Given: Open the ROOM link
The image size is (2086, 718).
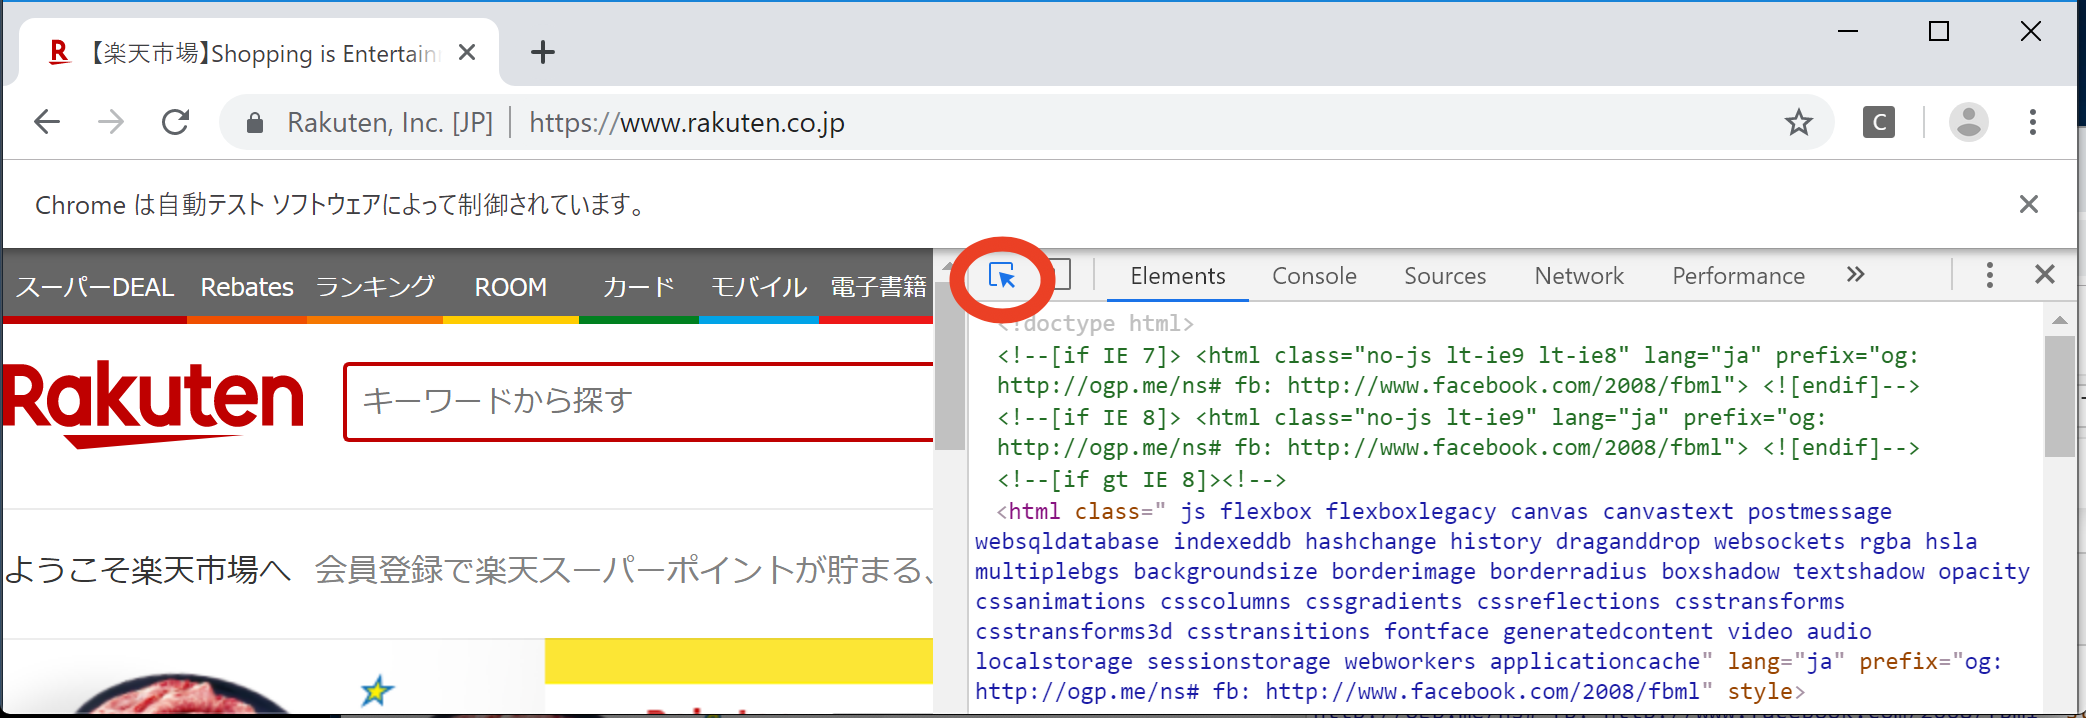Looking at the screenshot, I should (x=510, y=288).
